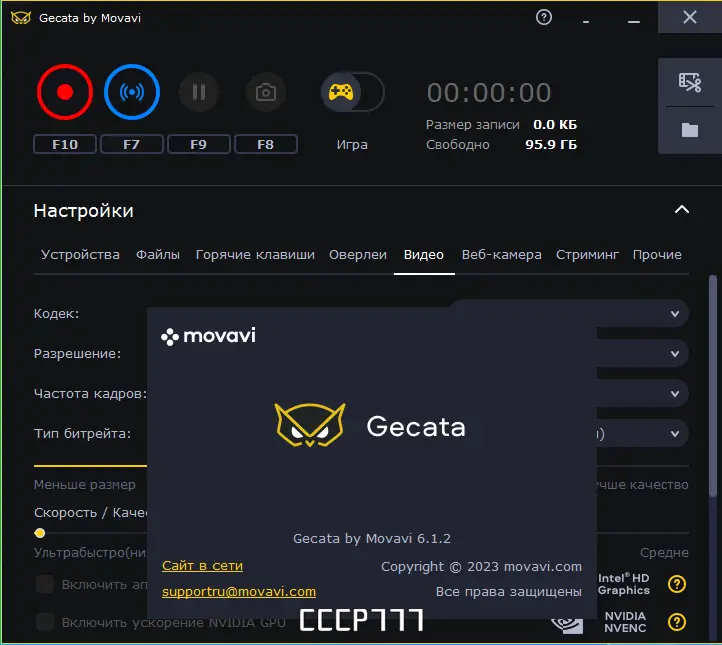Image resolution: width=722 pixels, height=645 pixels.
Task: Toggle the Включить ап... checkbox above NVIDIA
Action: click(x=45, y=584)
